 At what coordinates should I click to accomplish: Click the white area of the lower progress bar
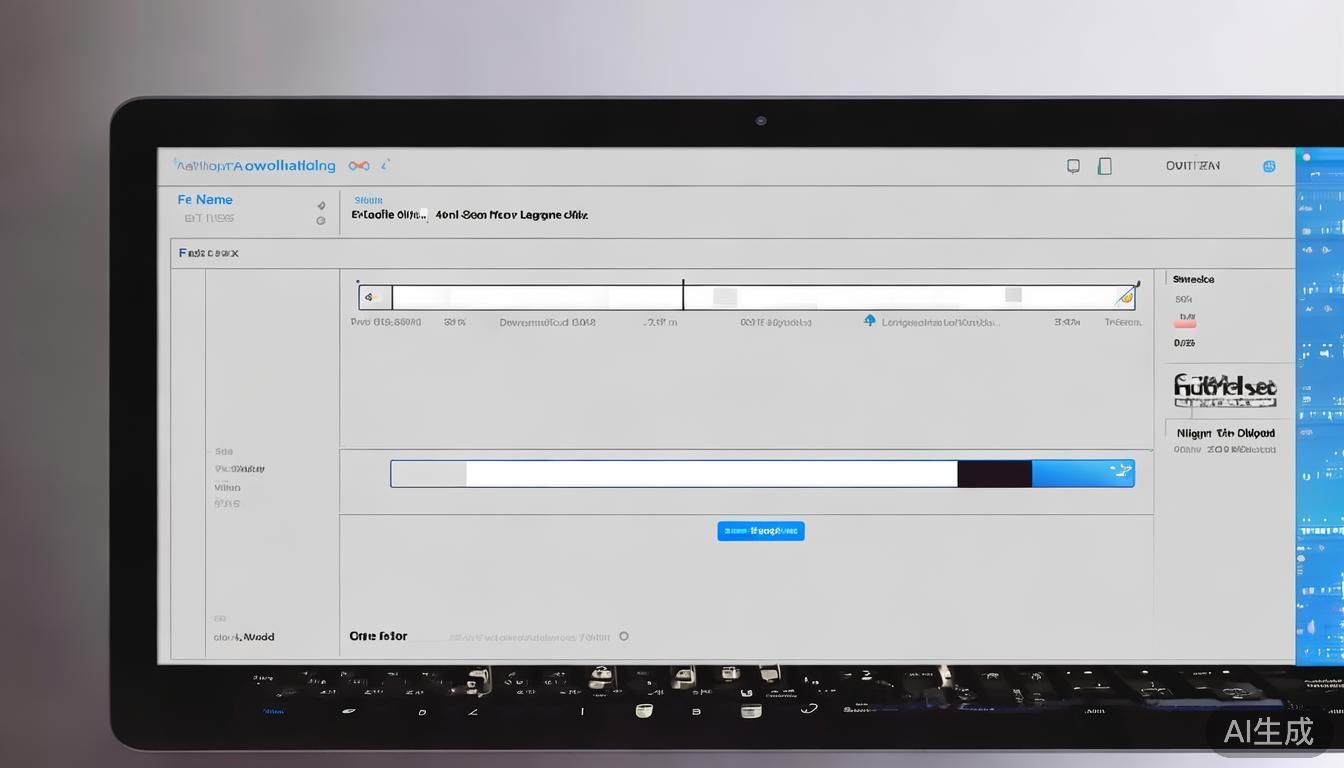[710, 474]
